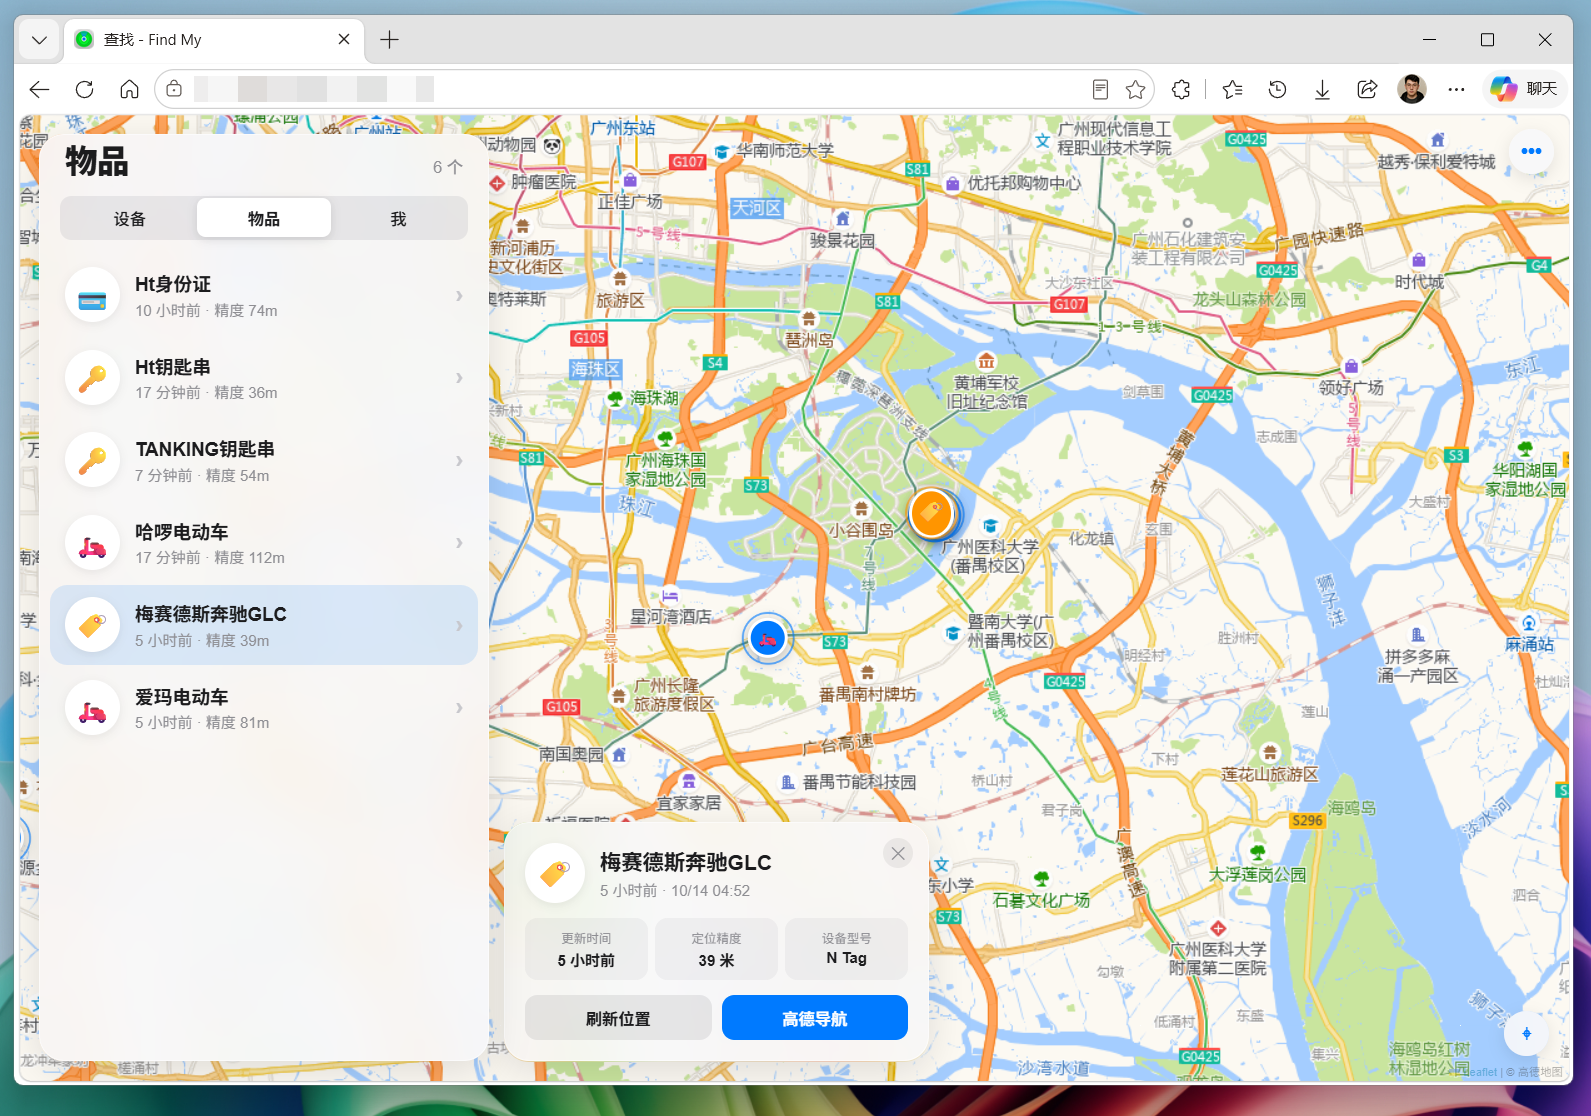This screenshot has height=1116, width=1591.
Task: Click the 高德导航 button
Action: click(815, 1018)
